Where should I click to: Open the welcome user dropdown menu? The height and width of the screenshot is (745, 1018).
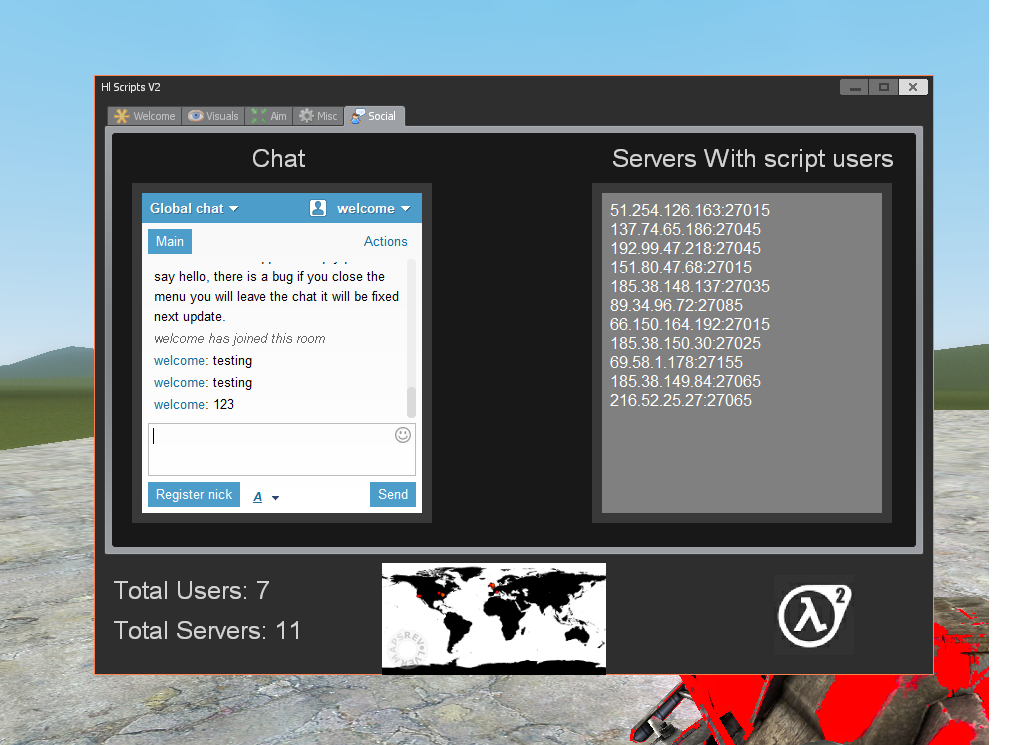coord(373,208)
